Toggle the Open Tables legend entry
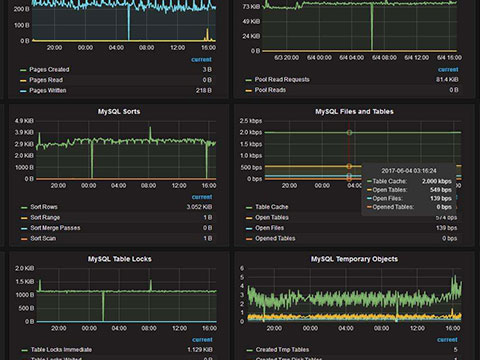This screenshot has width=480, height=360. coord(272,217)
